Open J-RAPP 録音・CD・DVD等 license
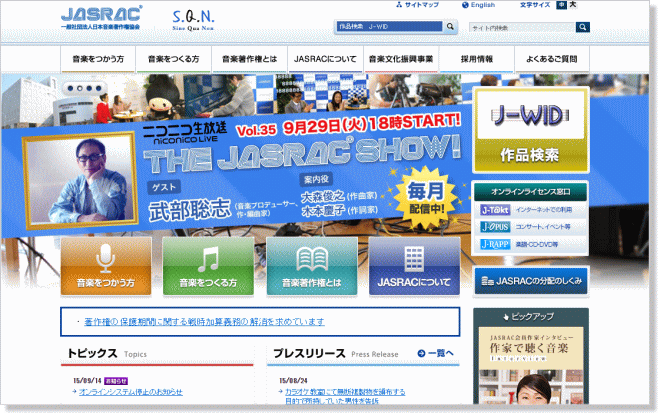658x413 pixels. [x=530, y=244]
